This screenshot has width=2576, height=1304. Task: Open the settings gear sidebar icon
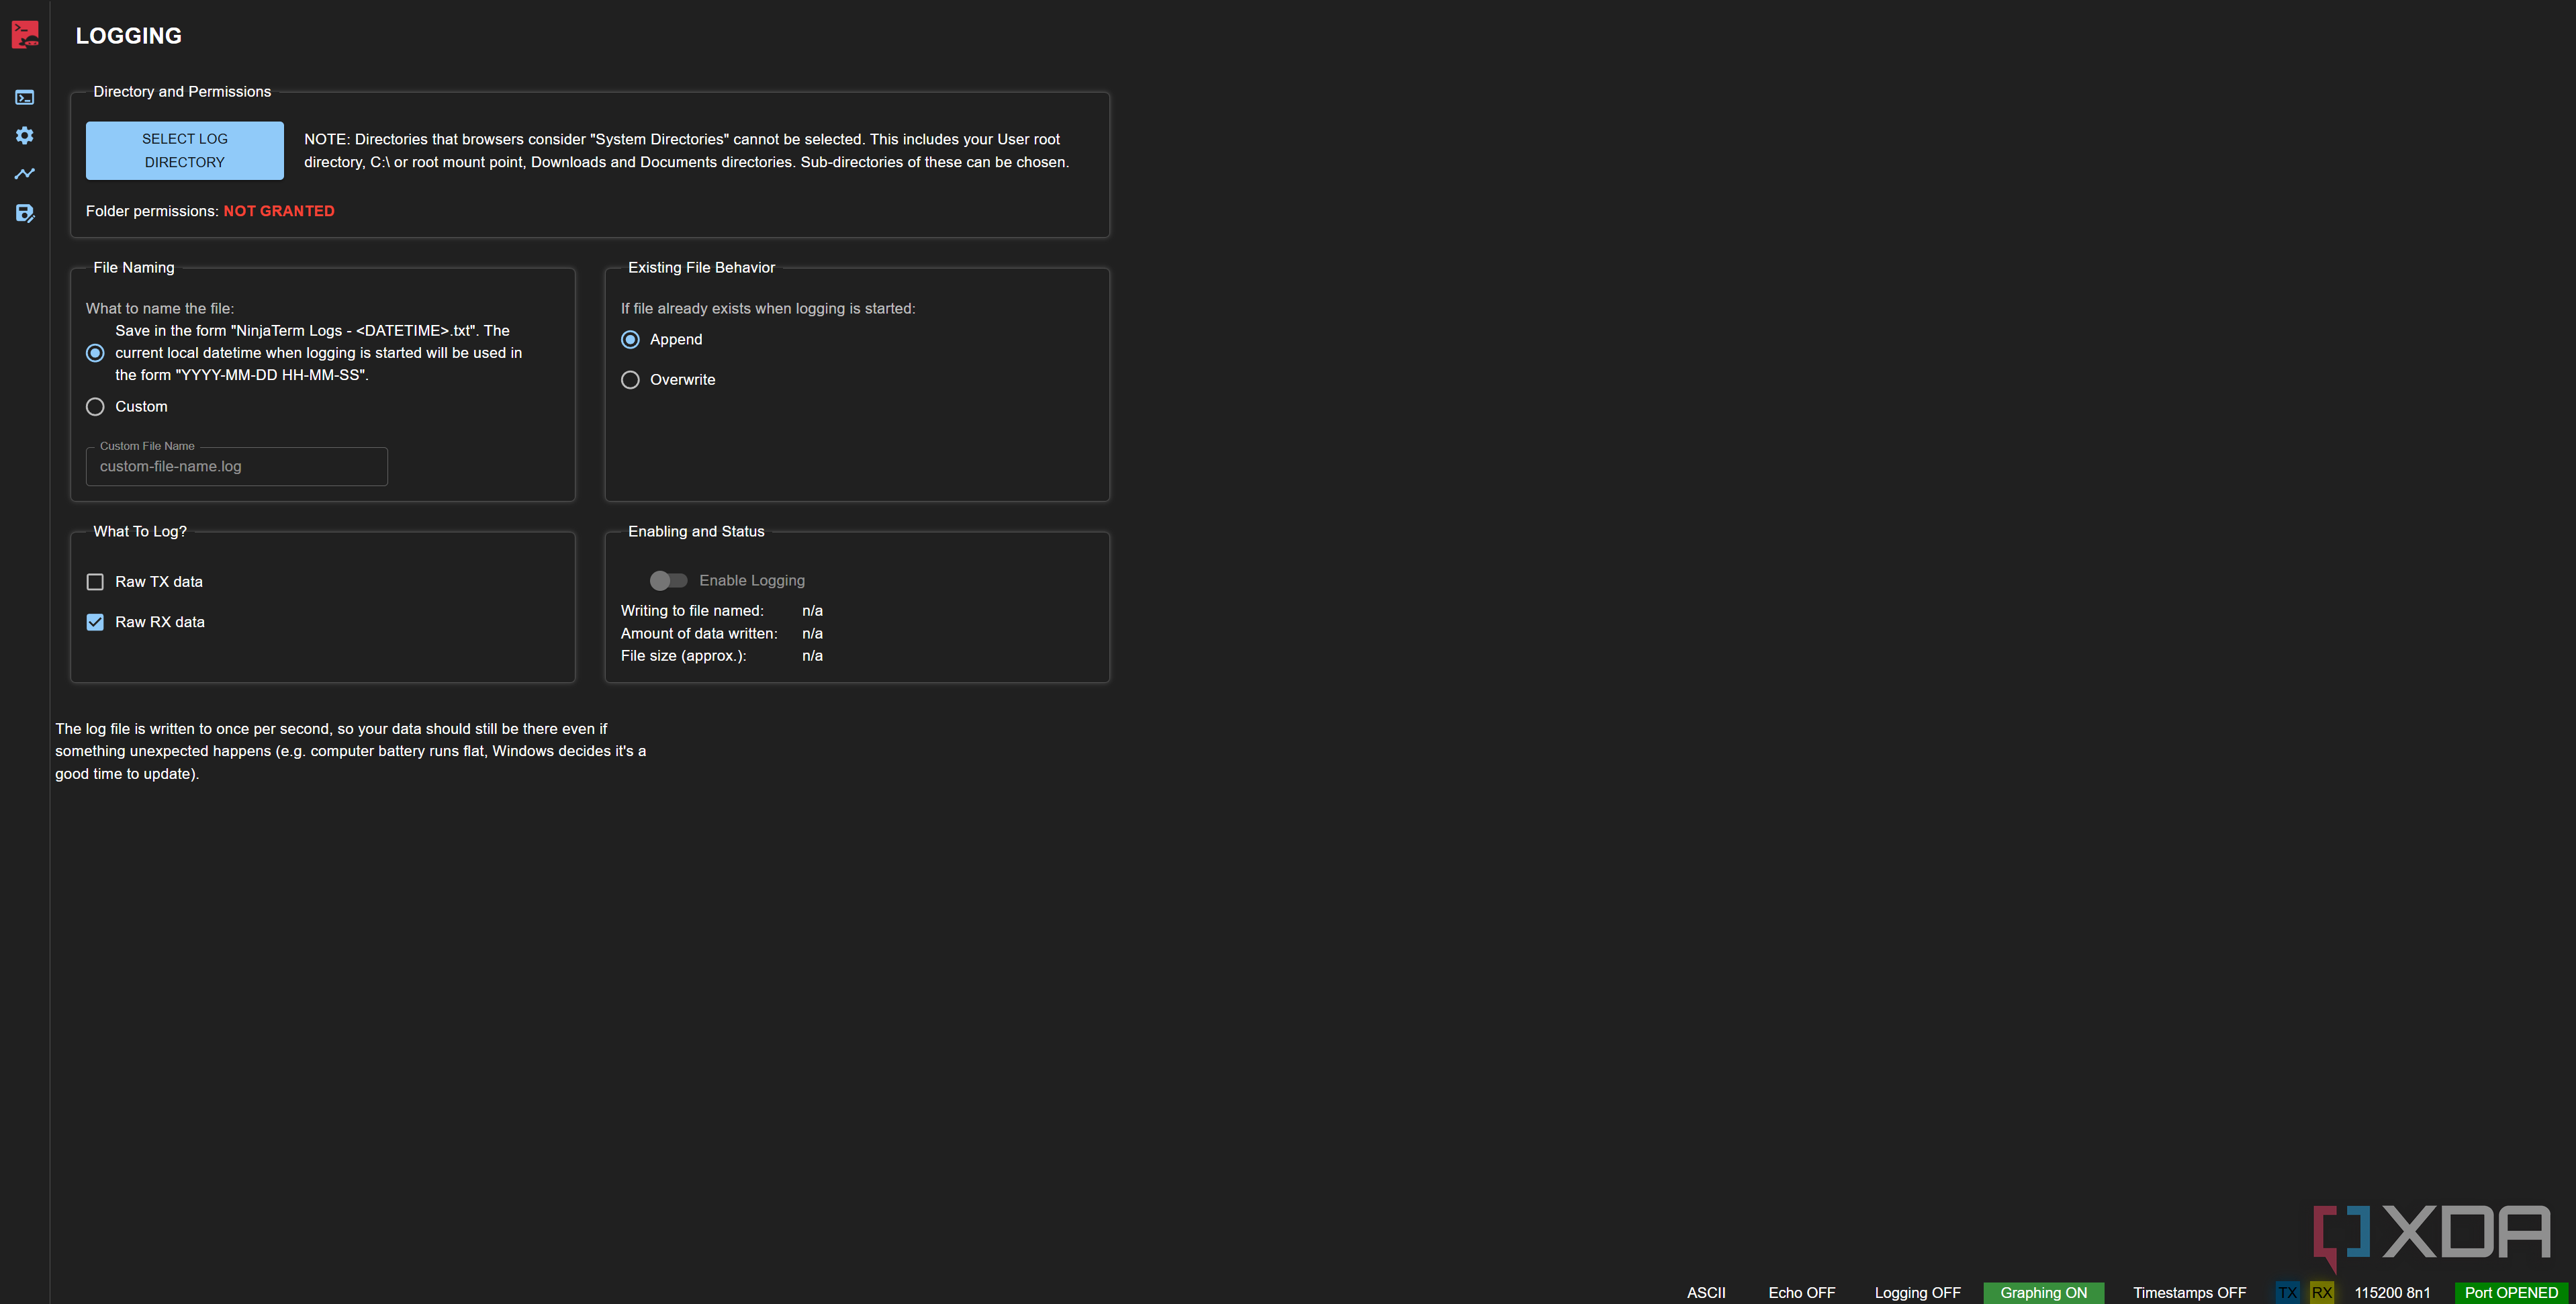click(x=24, y=135)
